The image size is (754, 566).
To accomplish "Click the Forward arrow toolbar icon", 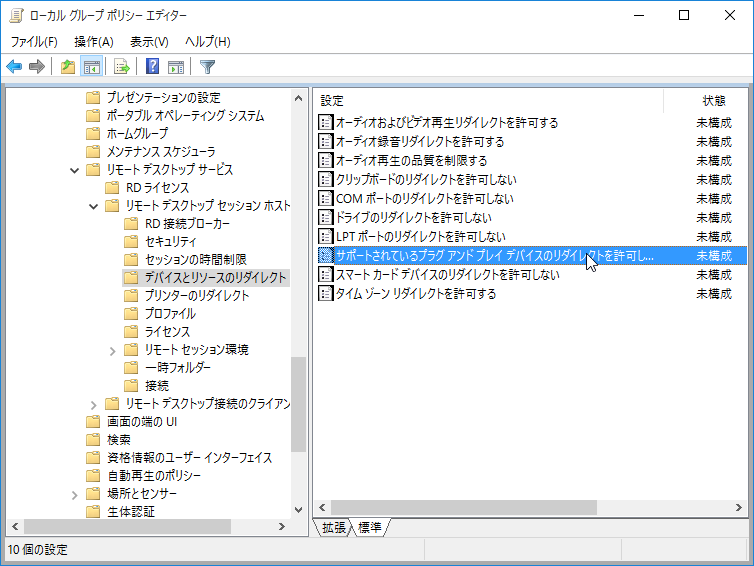I will (x=37, y=66).
